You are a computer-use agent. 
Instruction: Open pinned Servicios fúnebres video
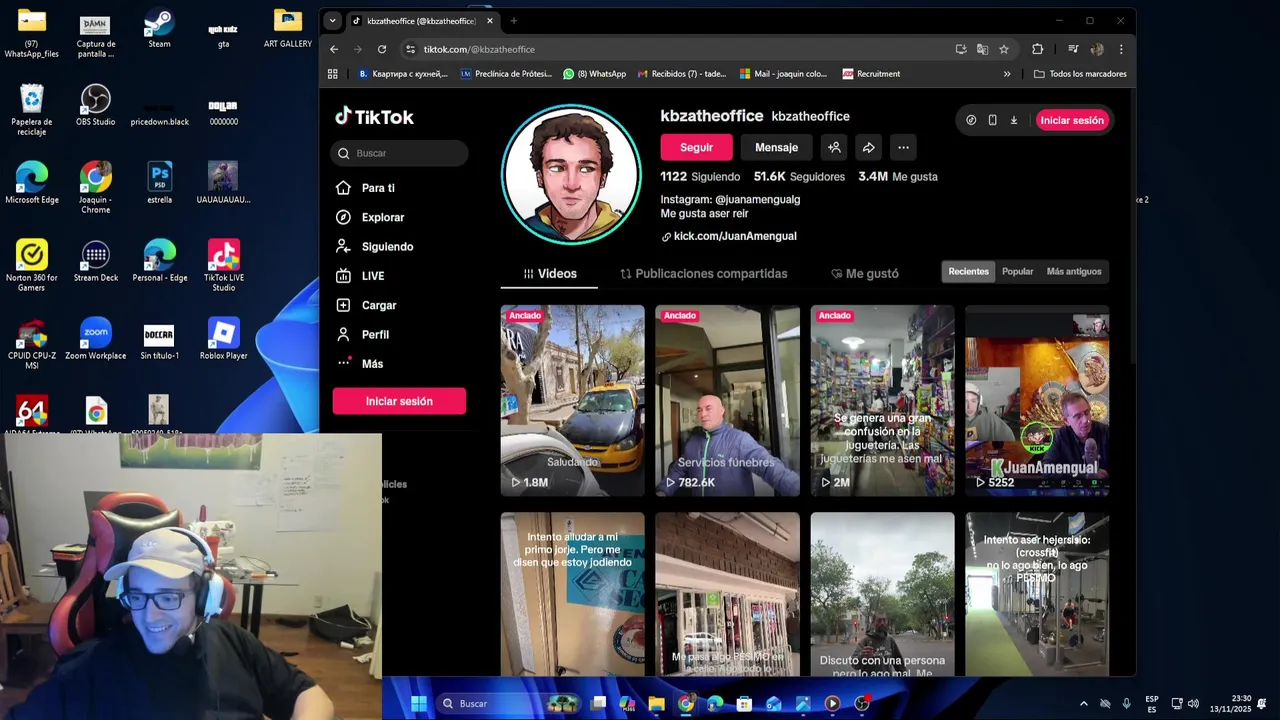pyautogui.click(x=727, y=400)
